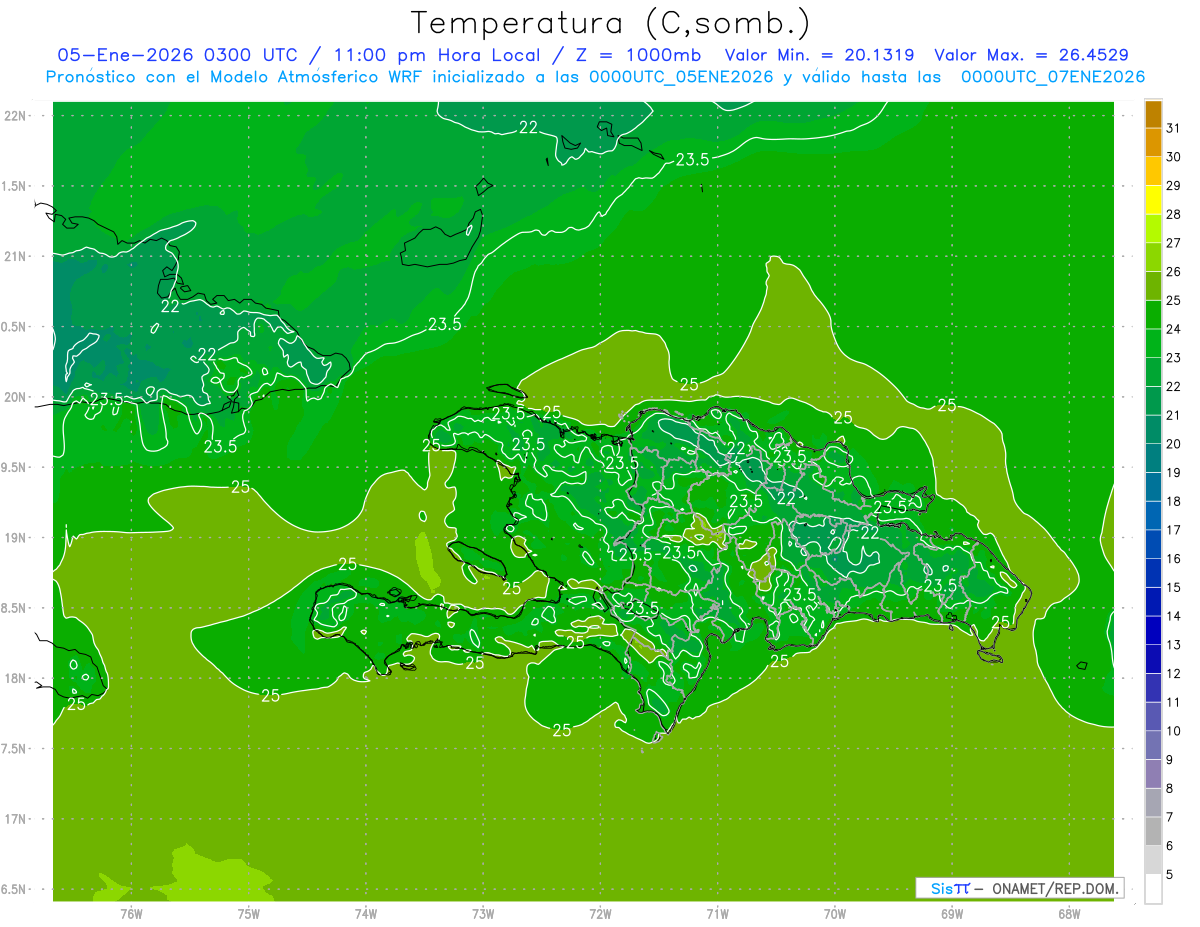The image size is (1200, 927).
Task: Select the "05-Ene-2026 0300 UTC" date text
Action: coord(177,55)
